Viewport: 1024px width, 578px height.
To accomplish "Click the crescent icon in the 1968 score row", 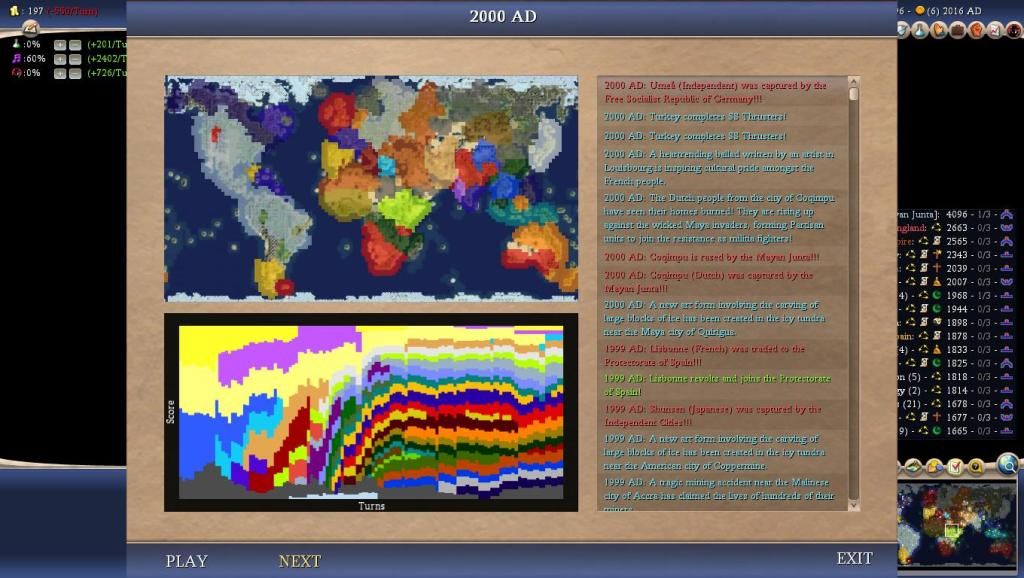I will pos(936,295).
